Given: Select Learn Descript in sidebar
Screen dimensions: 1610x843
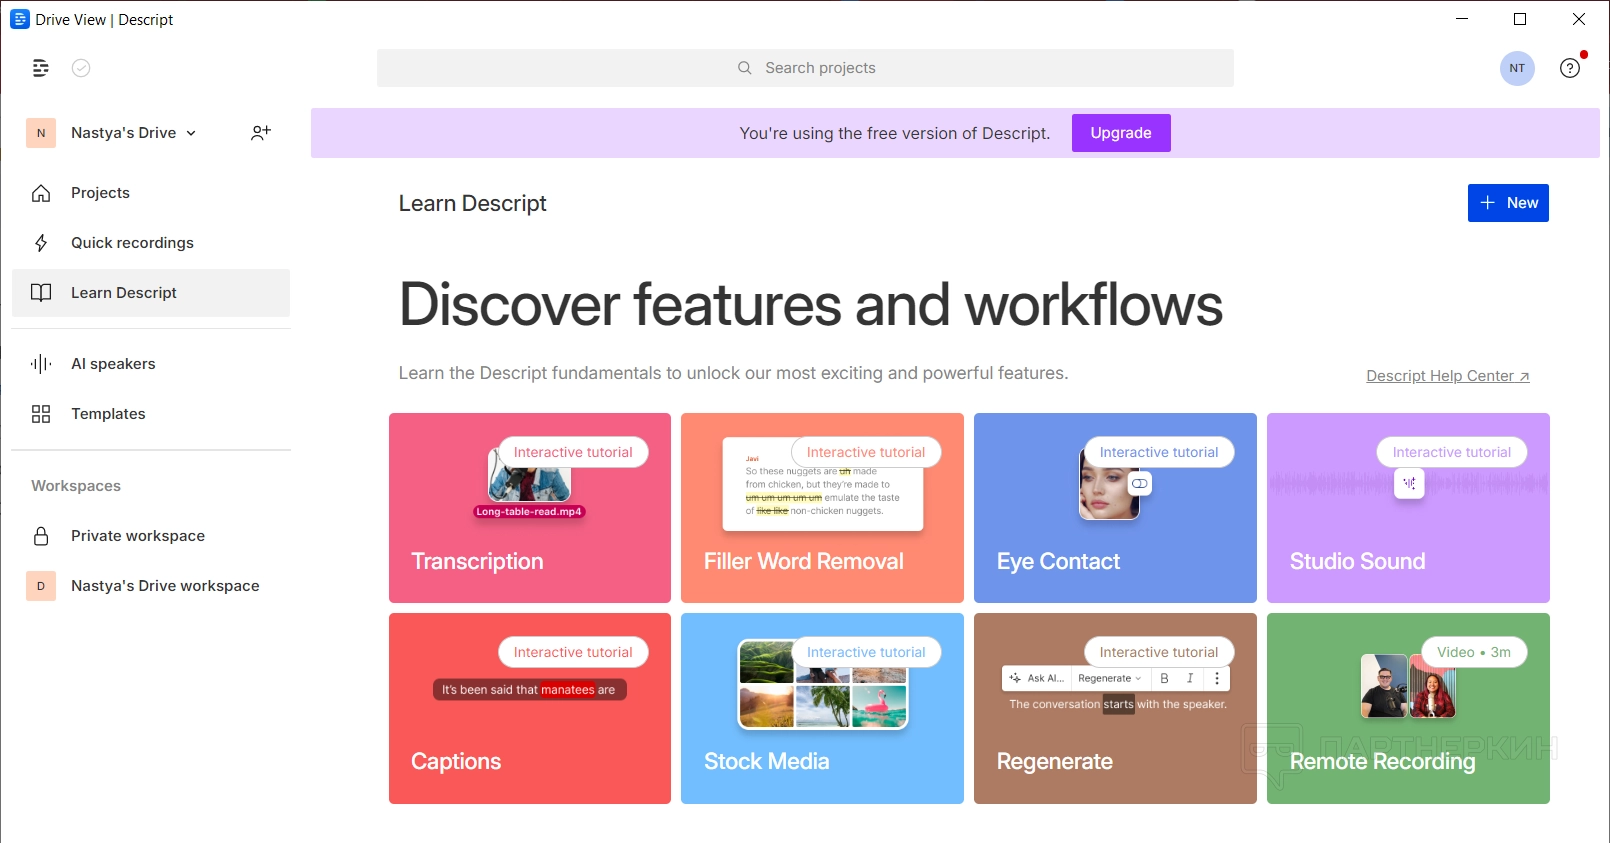Looking at the screenshot, I should (151, 293).
